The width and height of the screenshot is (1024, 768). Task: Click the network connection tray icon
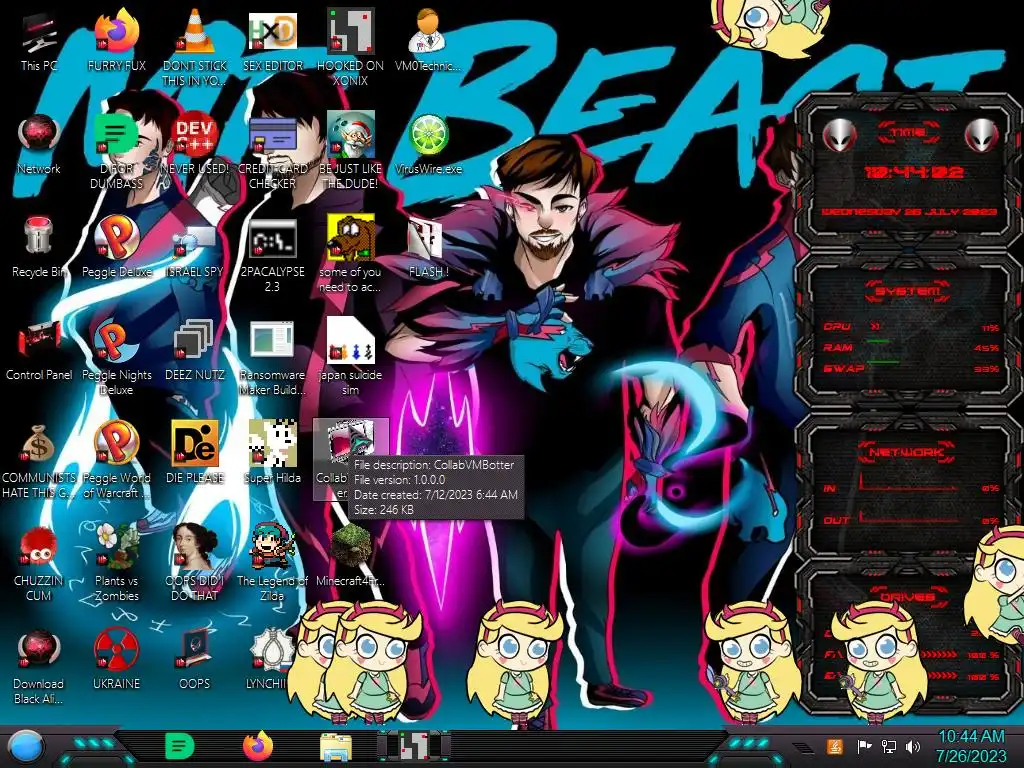[x=889, y=746]
